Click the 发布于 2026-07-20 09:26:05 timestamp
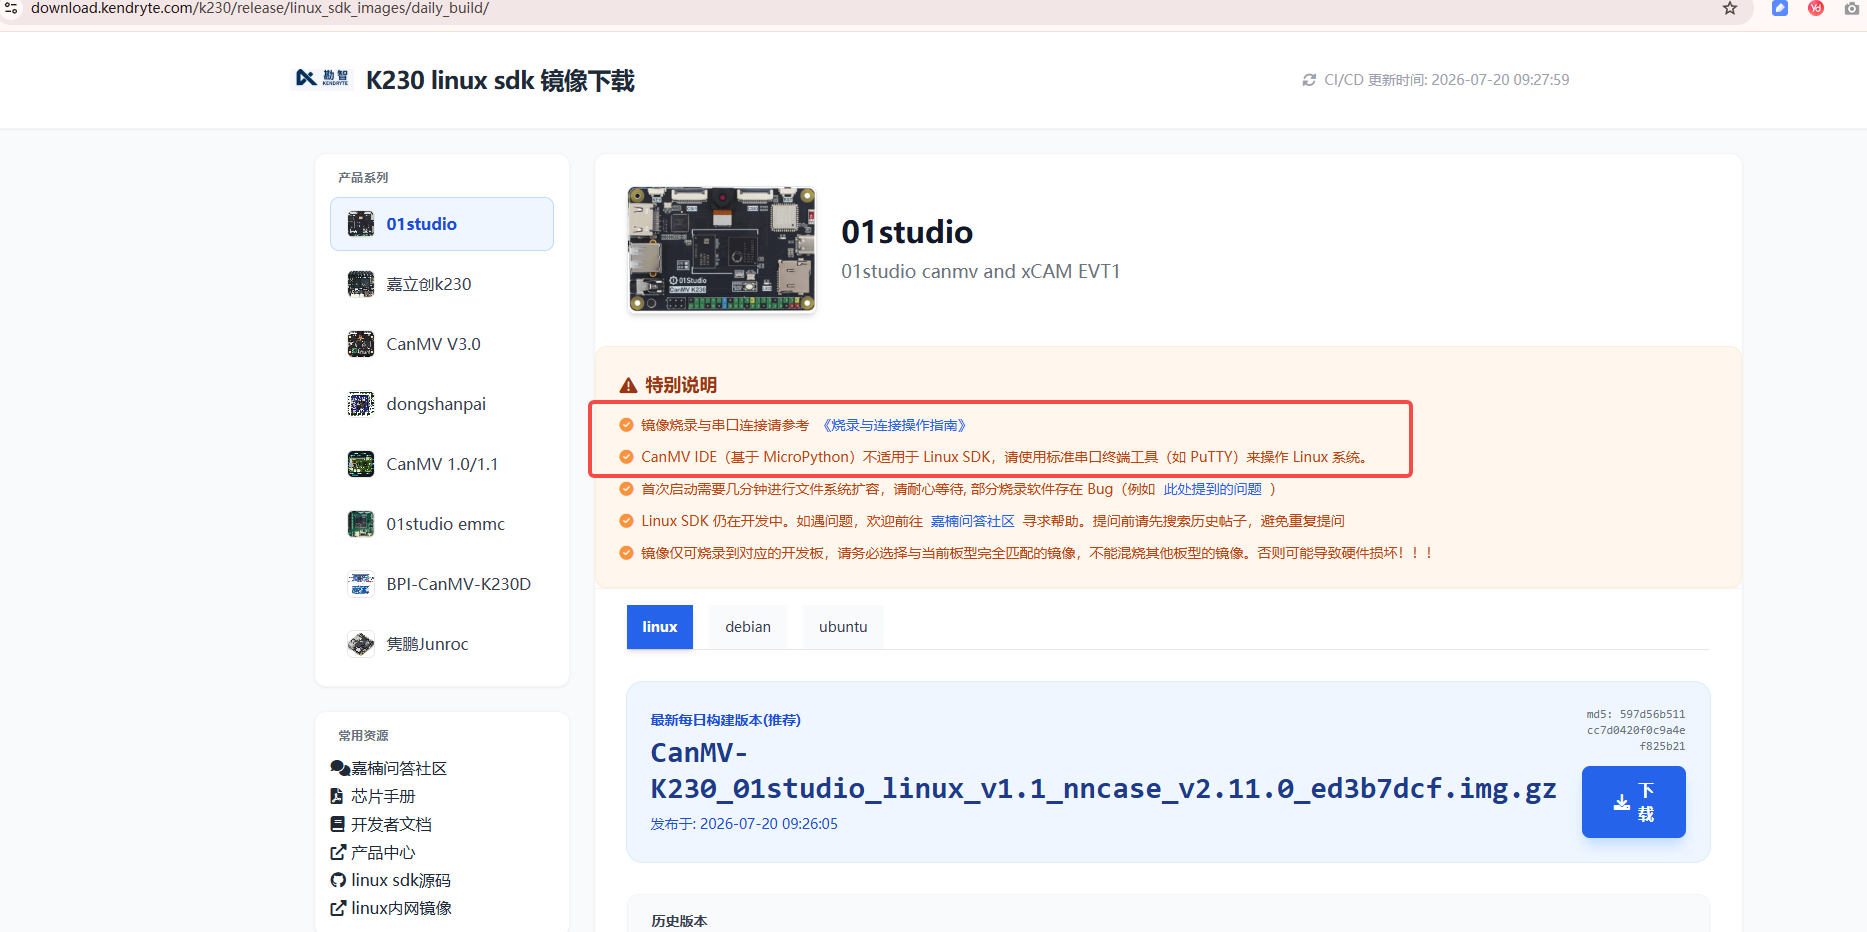Viewport: 1867px width, 932px height. coord(744,824)
